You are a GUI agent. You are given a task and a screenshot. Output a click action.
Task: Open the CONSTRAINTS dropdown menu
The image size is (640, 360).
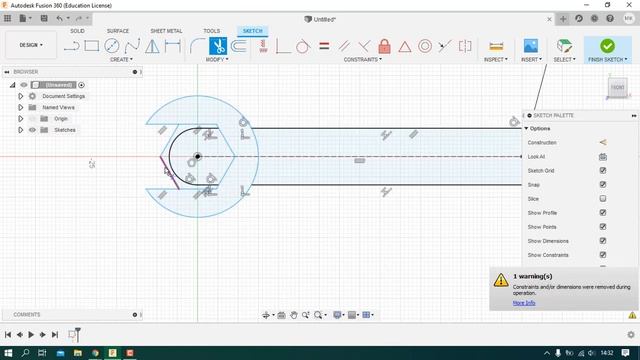coord(362,60)
